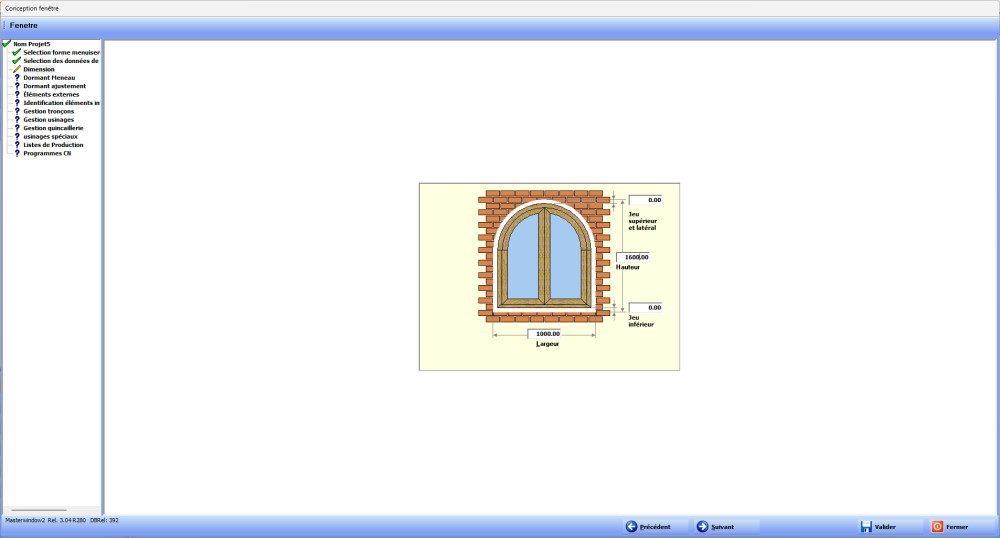Click the checkmark icon of Selection forme menuiser
The height and width of the screenshot is (538, 1000).
(17, 52)
